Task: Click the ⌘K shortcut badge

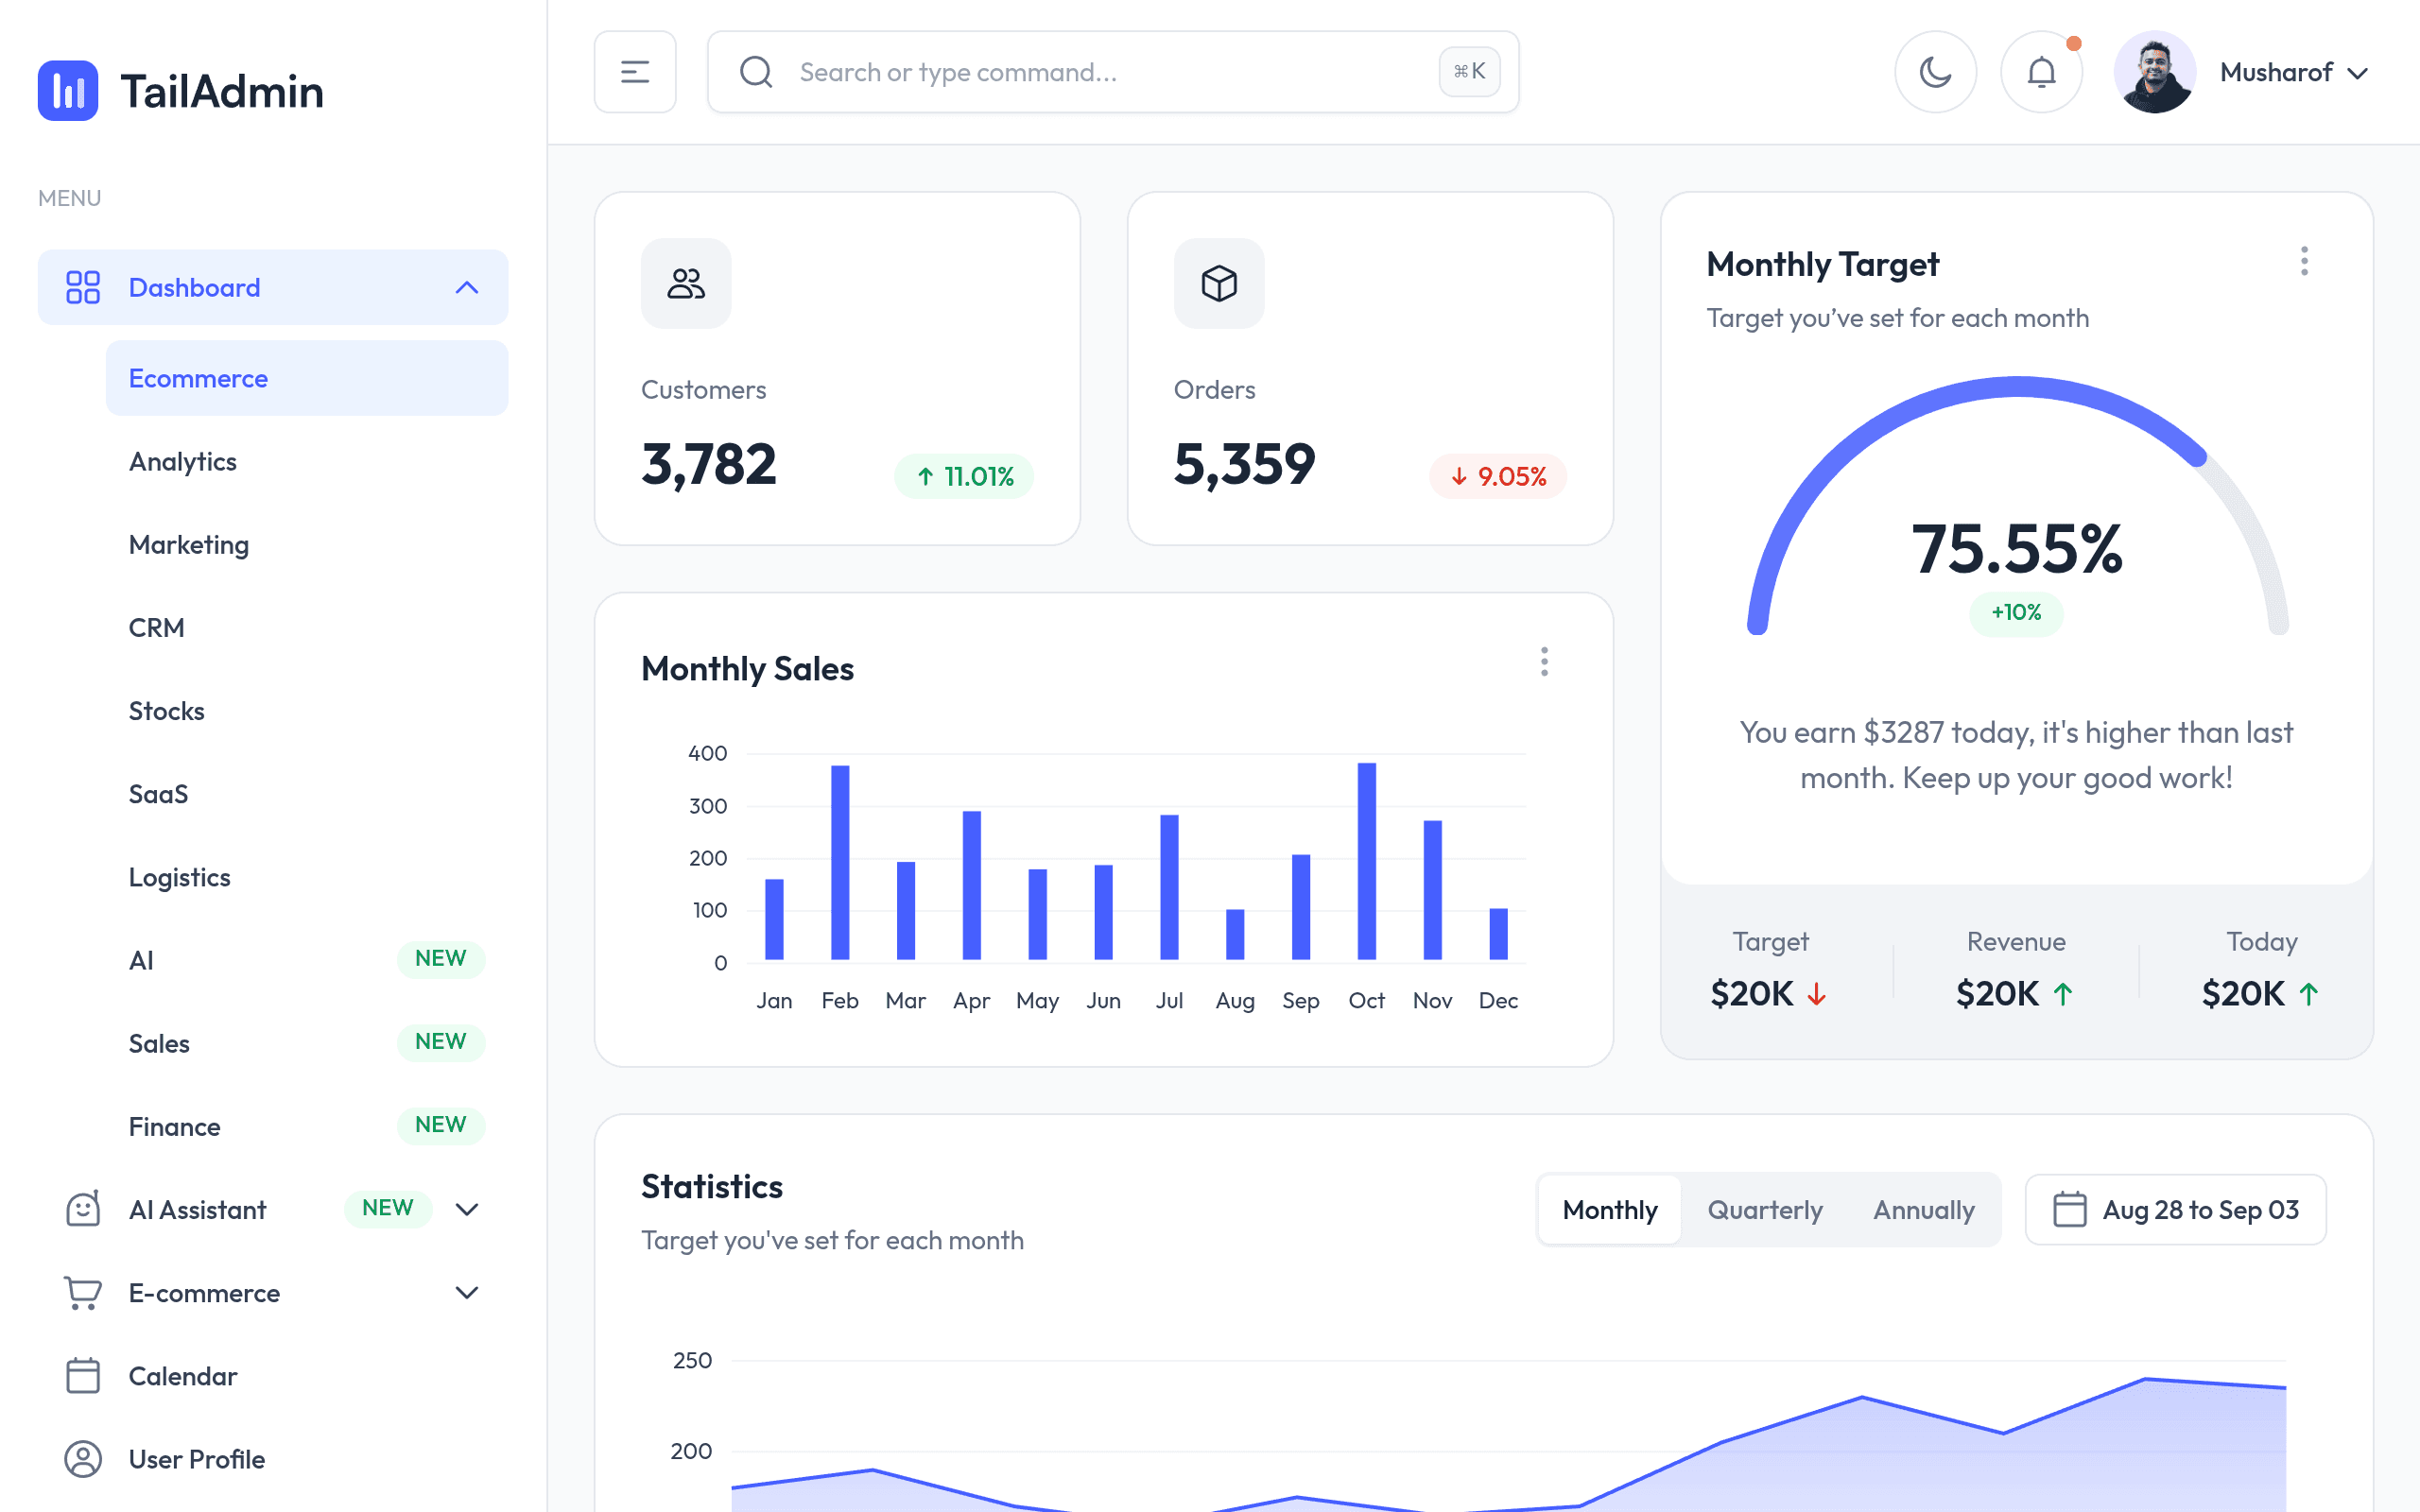Action: pyautogui.click(x=1469, y=72)
